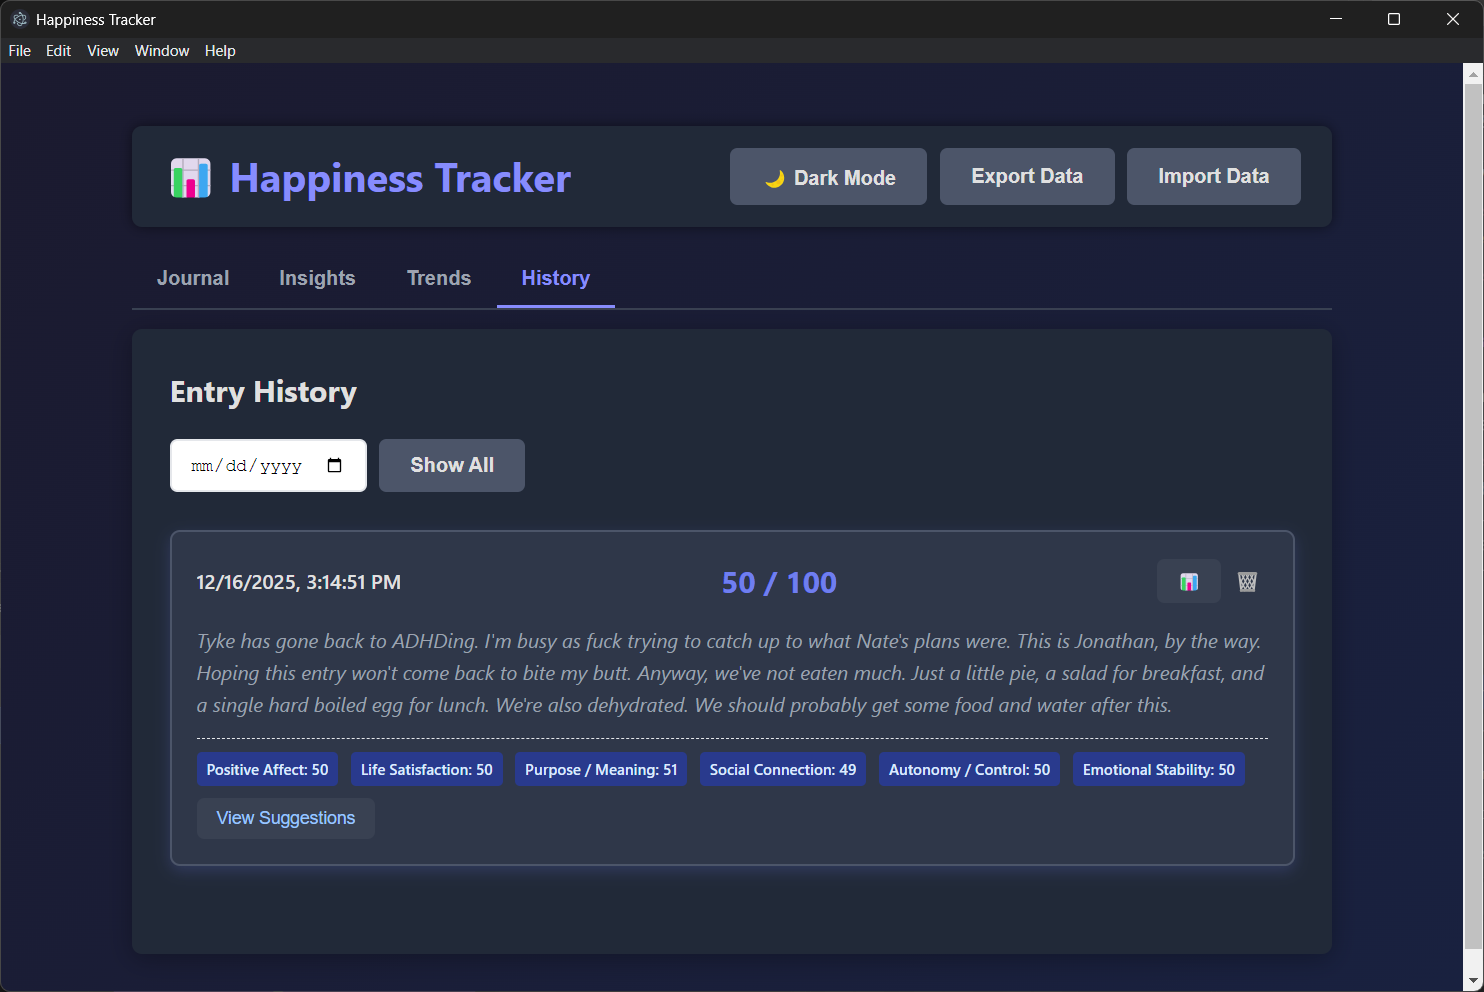Click the scrollbar up arrow
Screen dimensions: 1484x992
coord(1473,73)
